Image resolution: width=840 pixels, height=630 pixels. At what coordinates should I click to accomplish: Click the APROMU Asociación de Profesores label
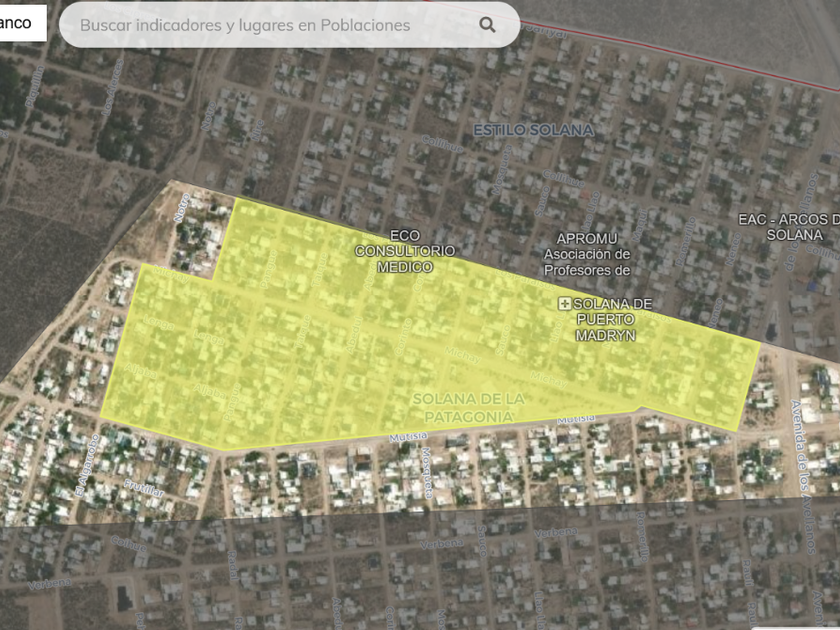(587, 254)
